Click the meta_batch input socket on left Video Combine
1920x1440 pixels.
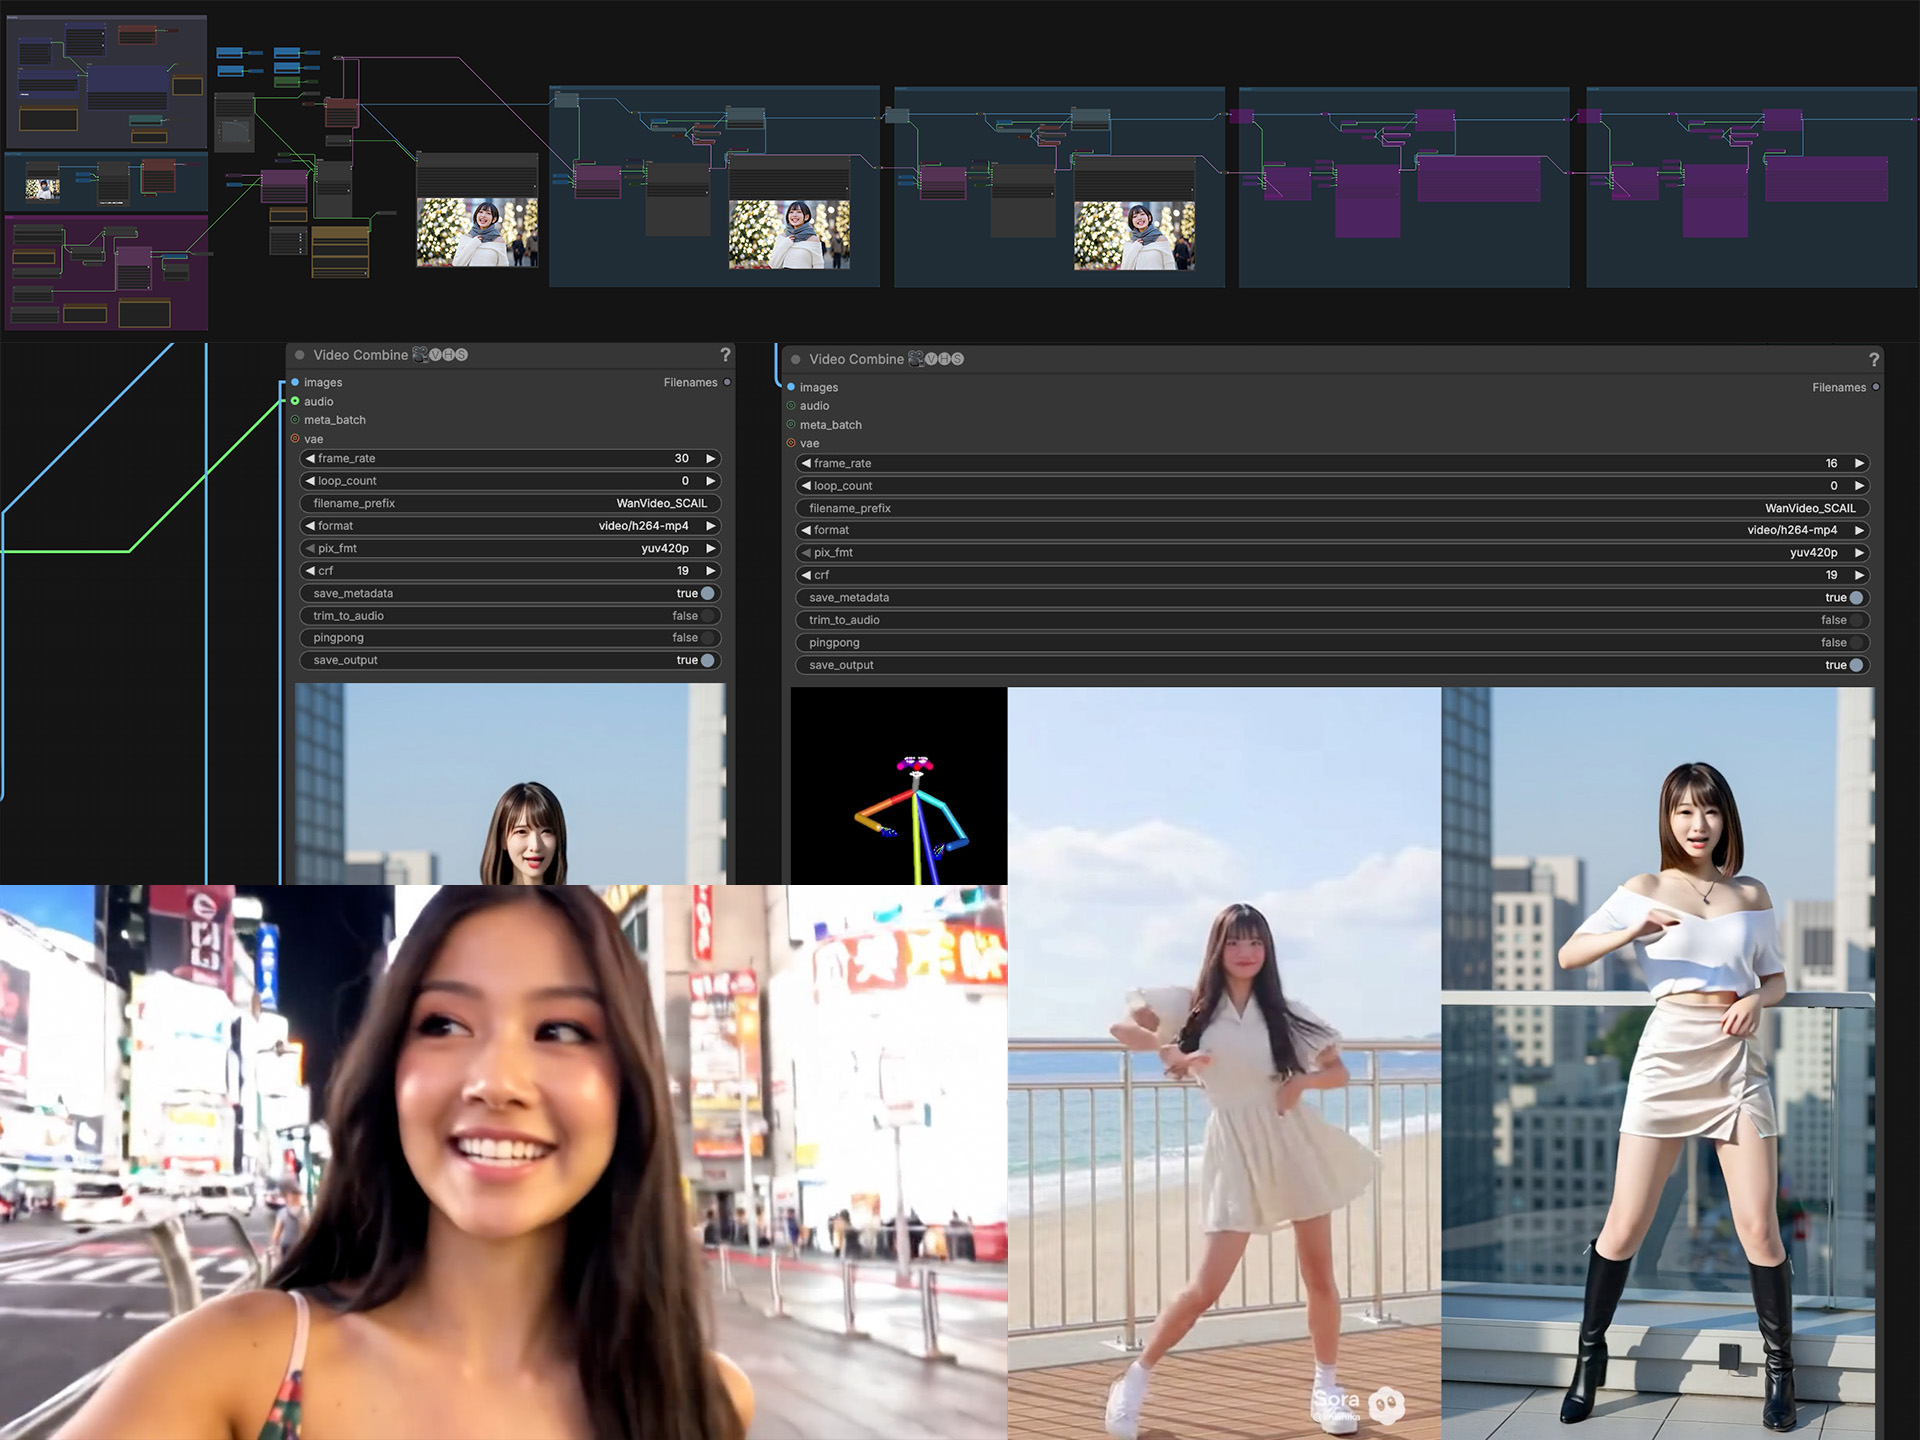[x=293, y=420]
